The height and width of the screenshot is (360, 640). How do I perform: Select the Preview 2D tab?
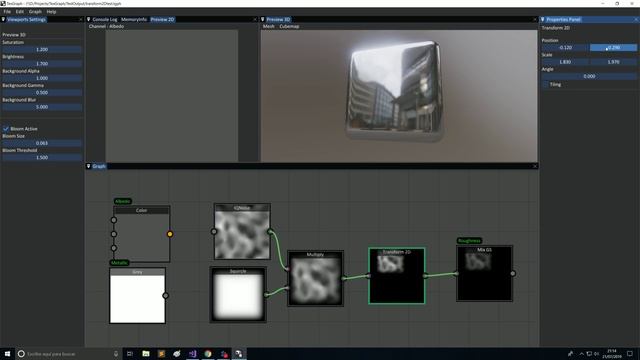pos(162,19)
